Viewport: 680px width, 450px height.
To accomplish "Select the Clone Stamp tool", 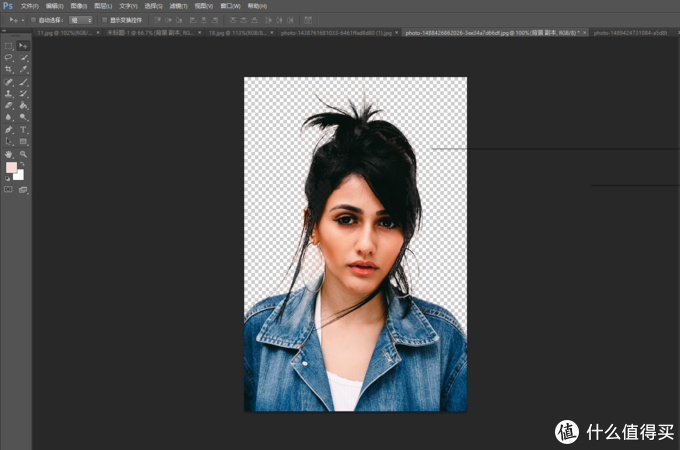I will [9, 93].
